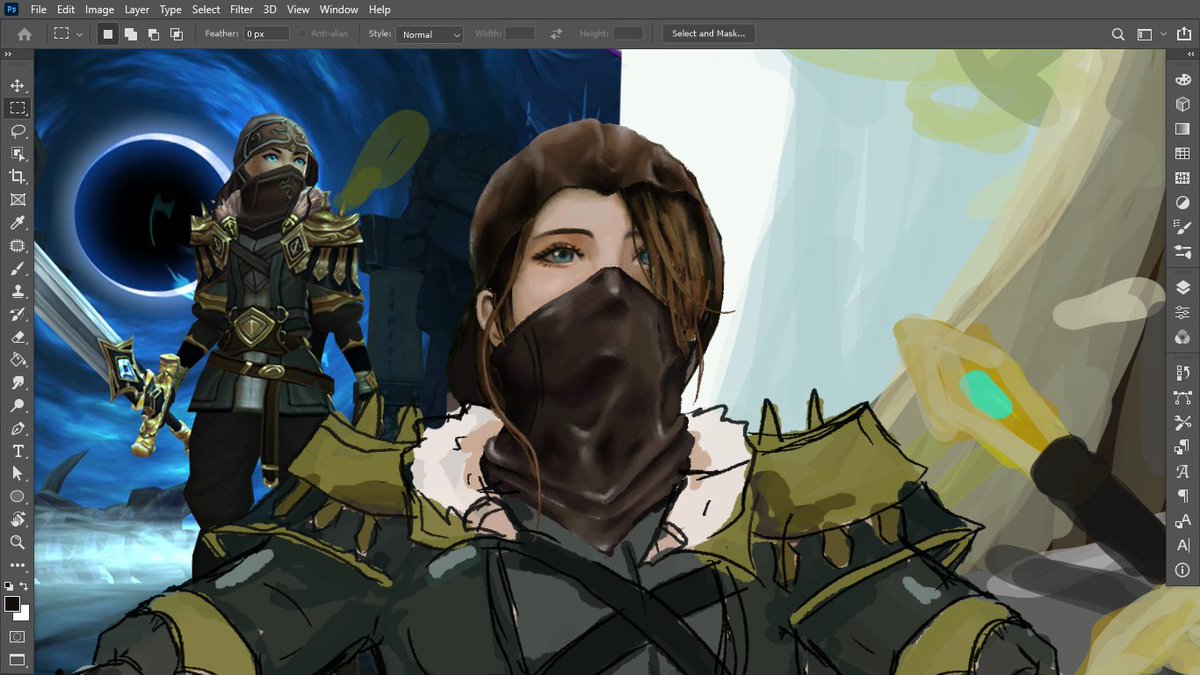Image resolution: width=1200 pixels, height=675 pixels.
Task: Click the Search magnifier in options bar
Action: pos(1119,34)
